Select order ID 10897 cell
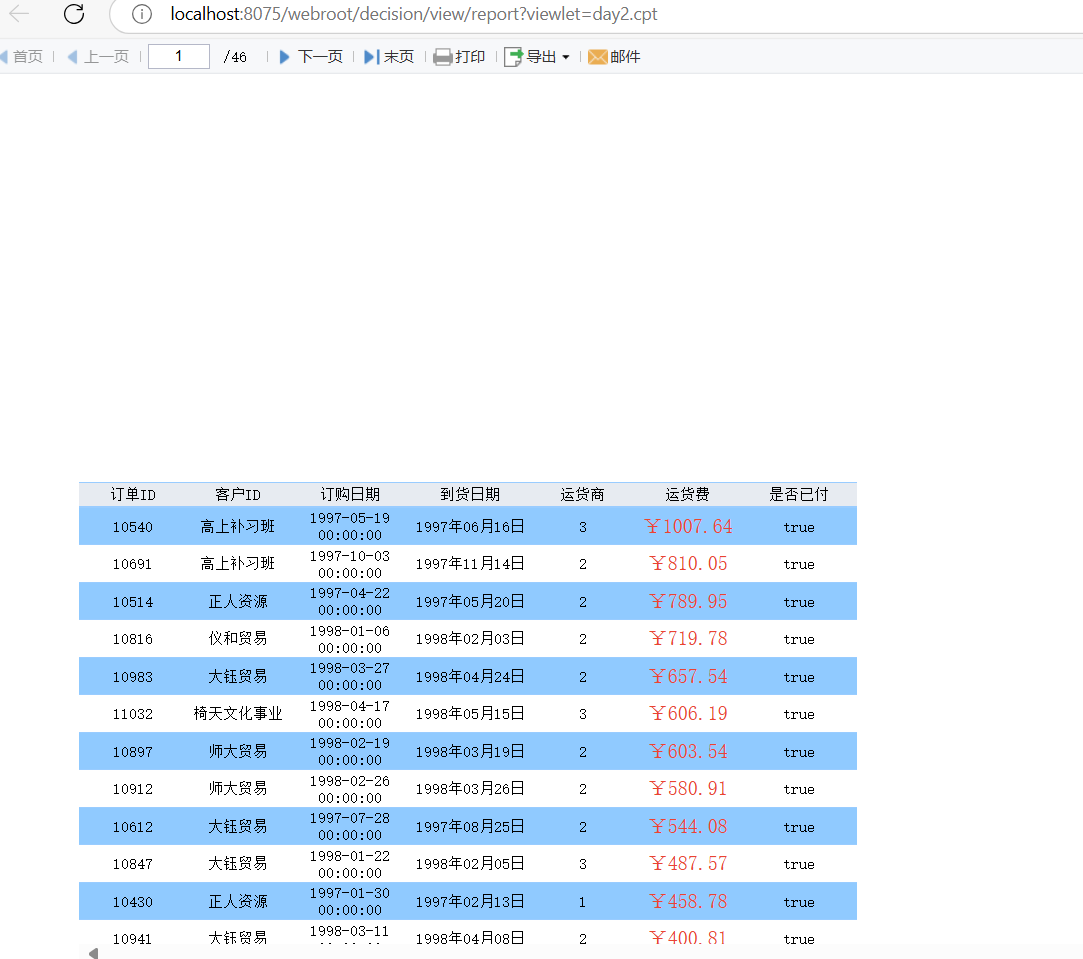 point(133,752)
